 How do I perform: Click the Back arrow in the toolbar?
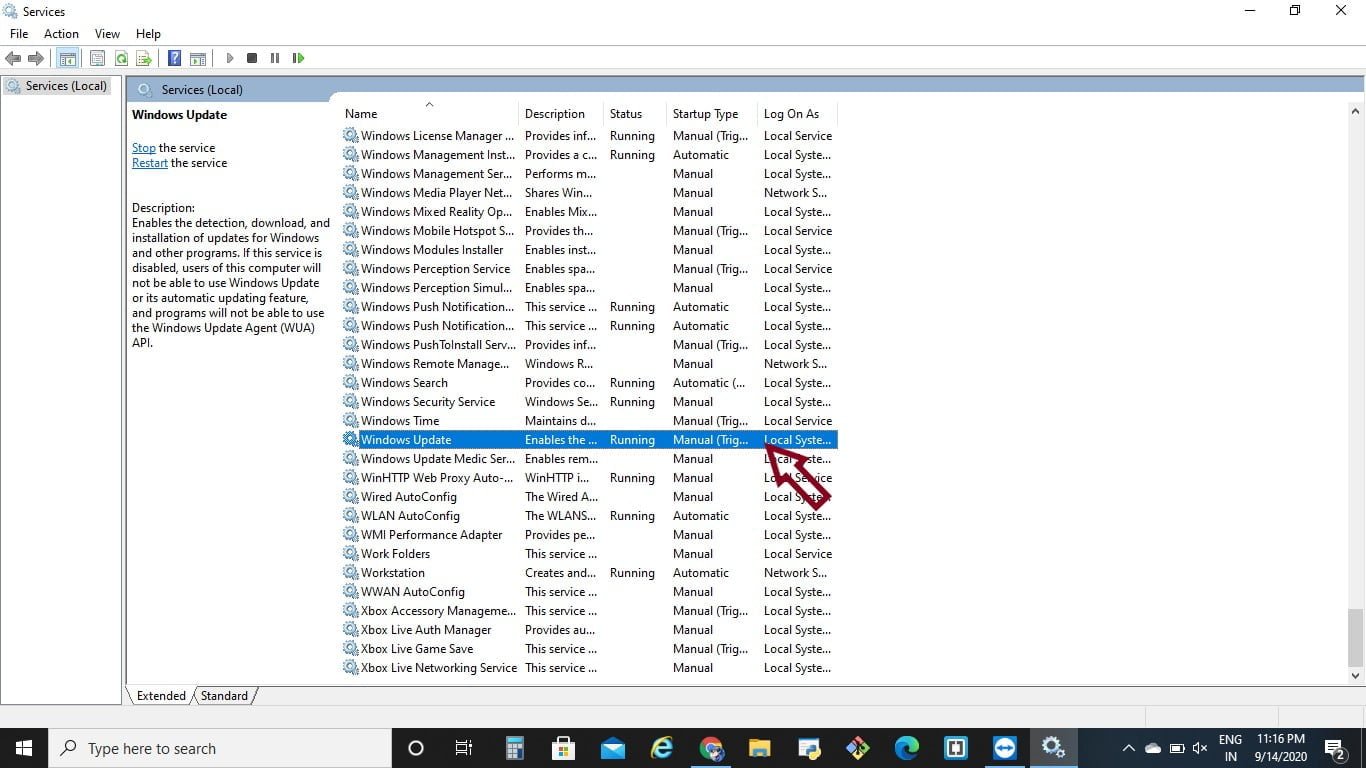point(13,58)
